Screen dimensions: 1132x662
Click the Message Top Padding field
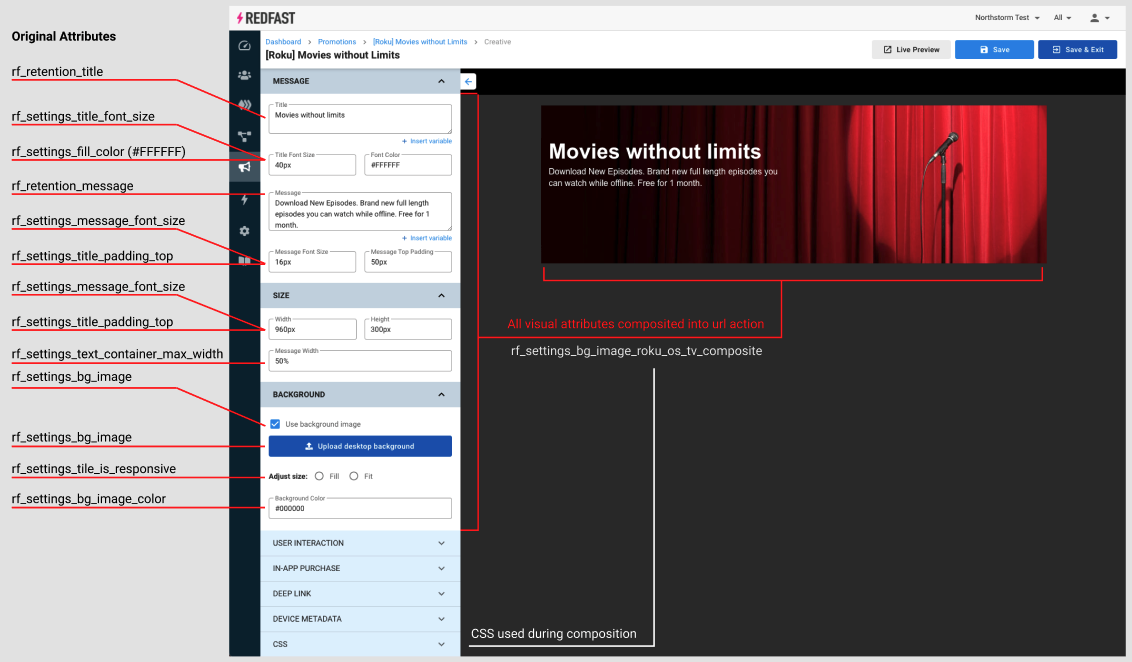tap(408, 261)
